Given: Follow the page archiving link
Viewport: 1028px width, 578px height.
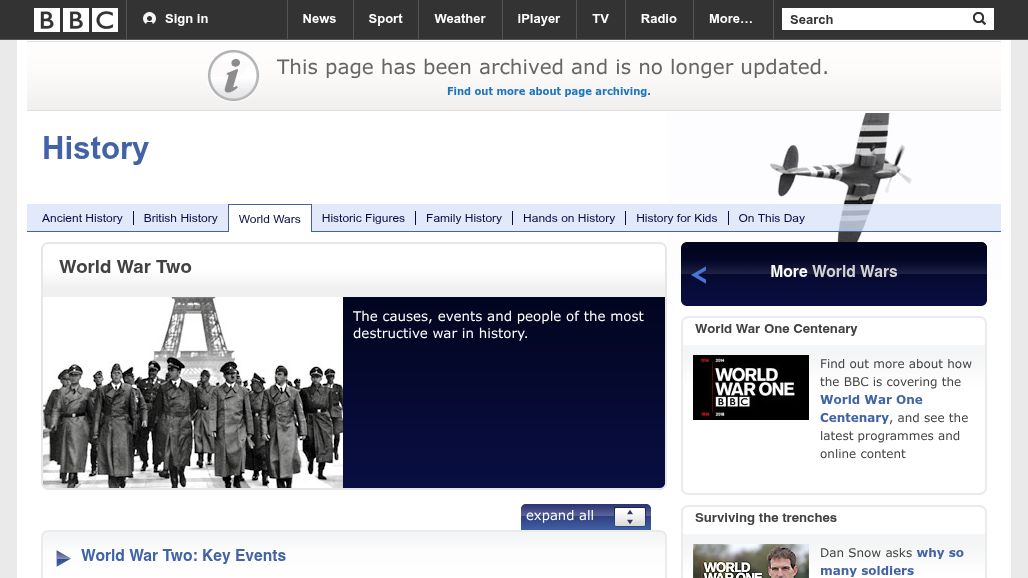Looking at the screenshot, I should click(548, 91).
